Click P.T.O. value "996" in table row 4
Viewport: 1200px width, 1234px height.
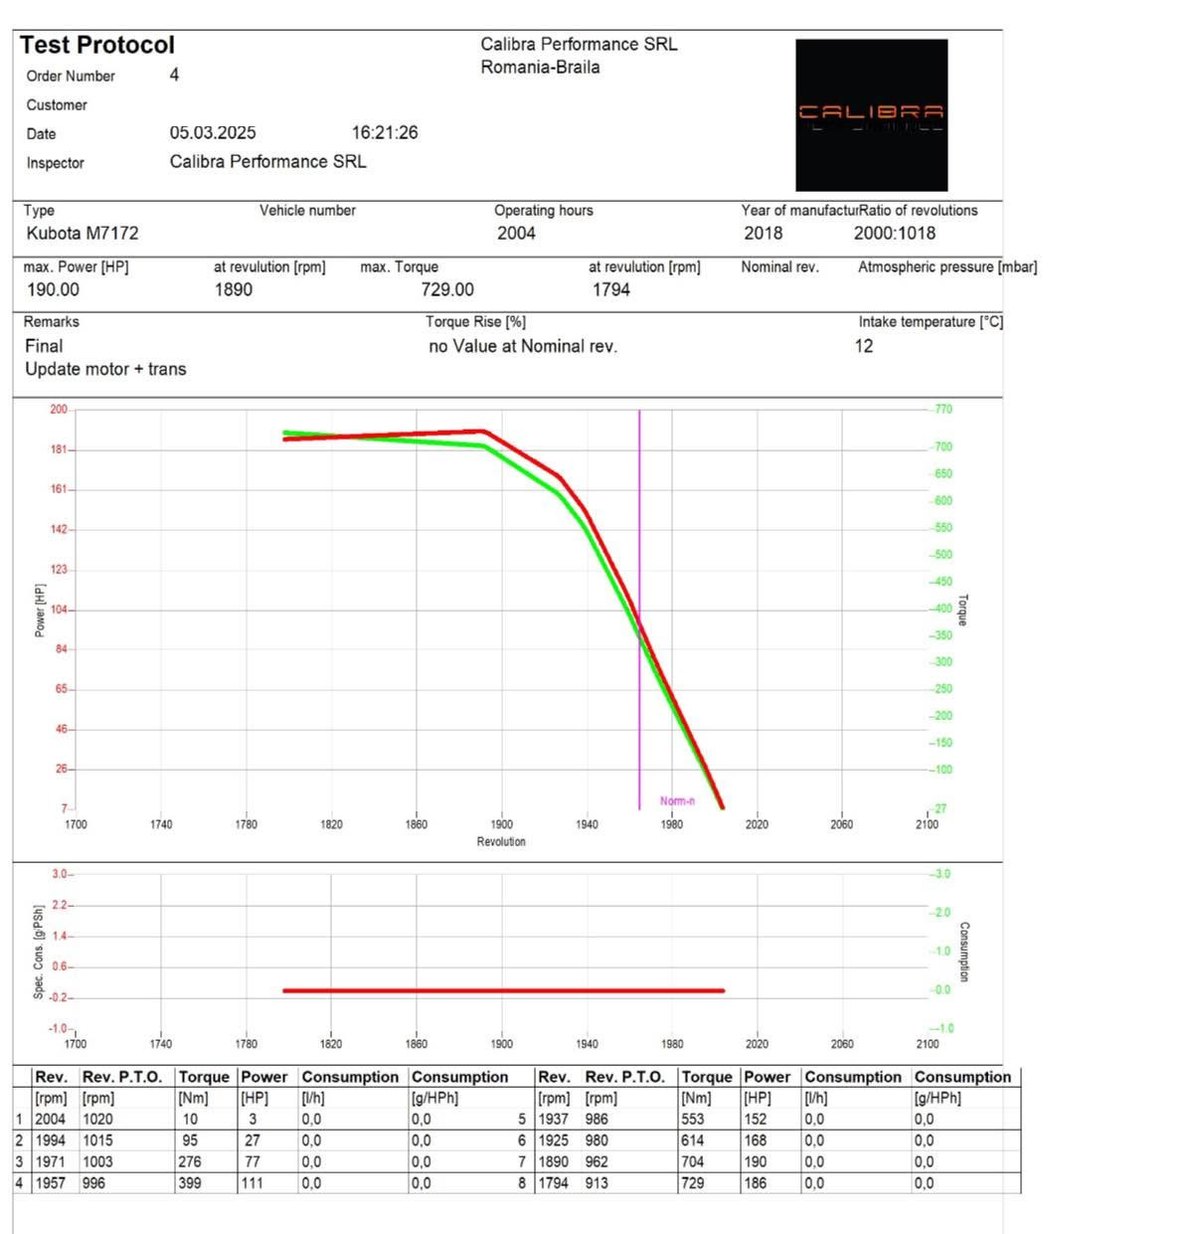(94, 1183)
